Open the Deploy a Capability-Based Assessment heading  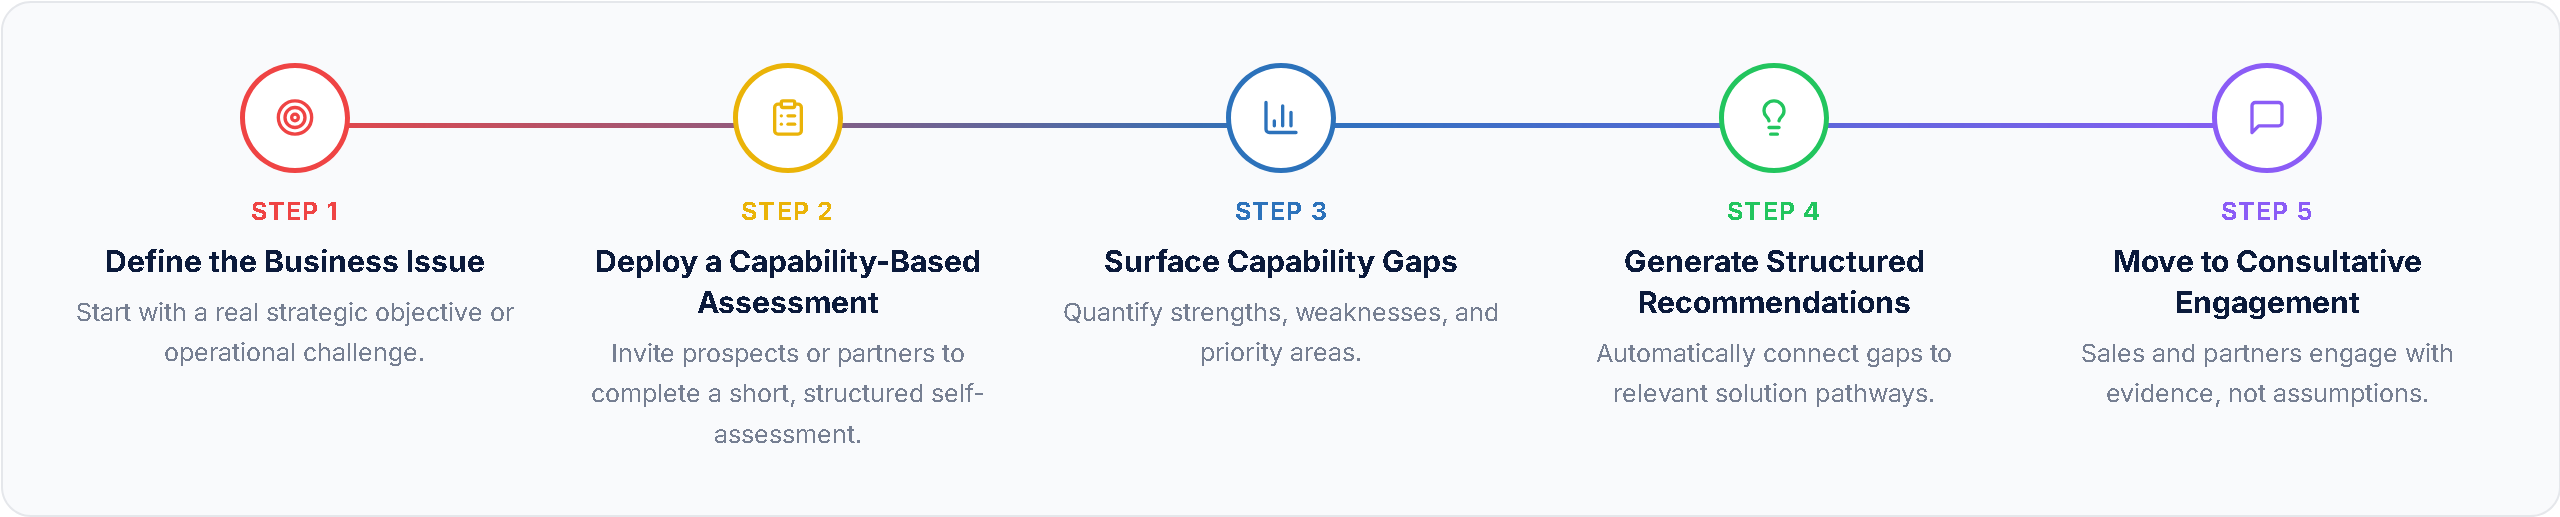tap(788, 282)
